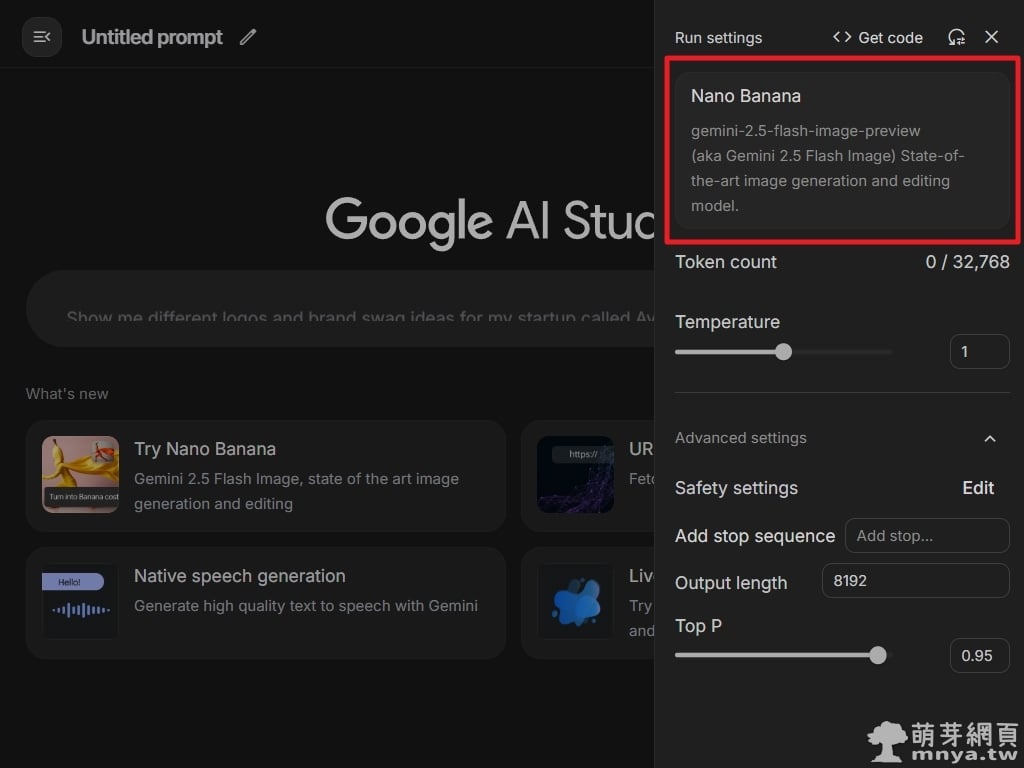Screen dimensions: 1024x768
Task: Open the Nano Banana model selector
Action: [842, 150]
